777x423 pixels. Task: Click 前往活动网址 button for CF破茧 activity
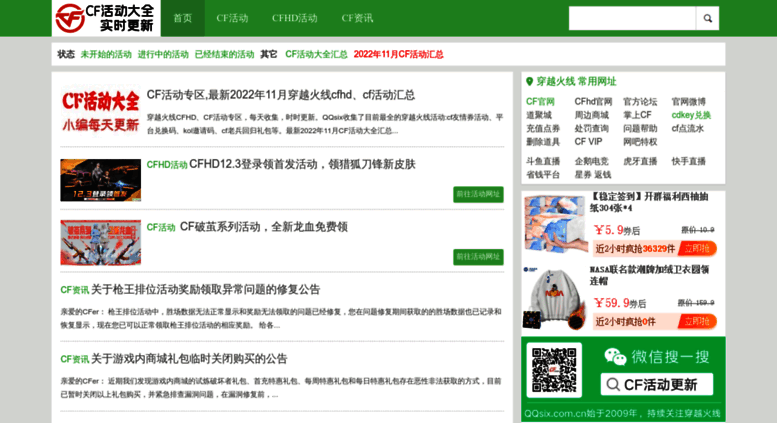(478, 257)
